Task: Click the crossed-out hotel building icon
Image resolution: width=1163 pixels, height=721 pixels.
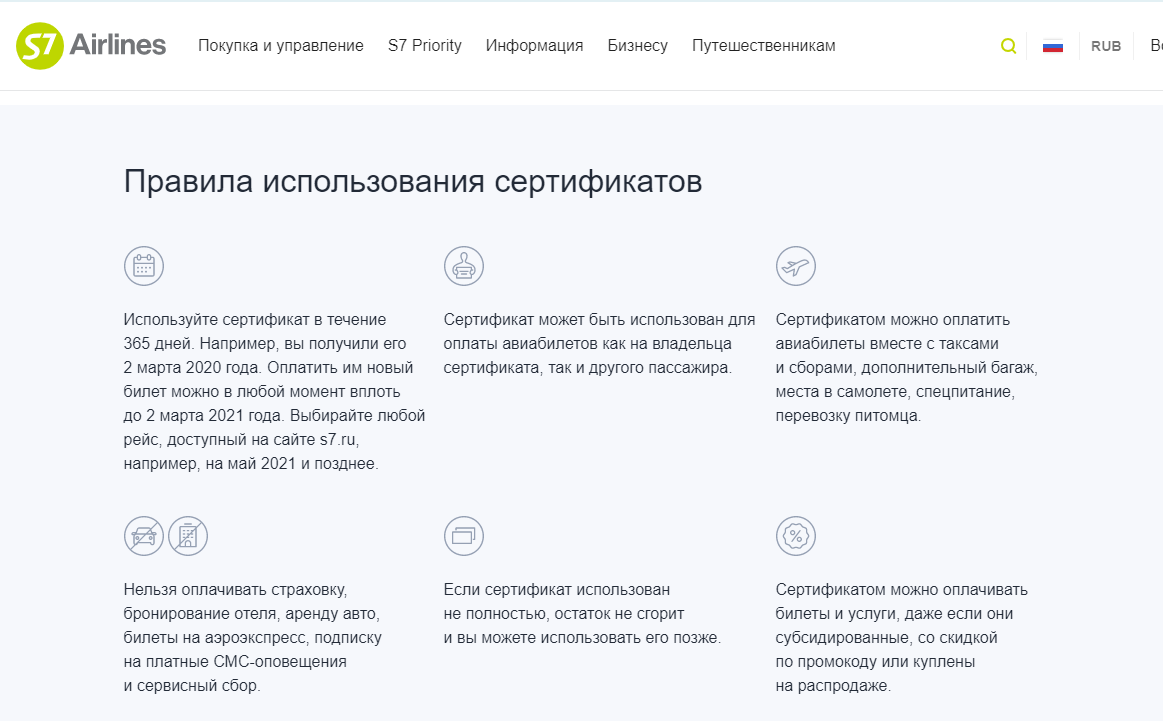Action: 188,536
